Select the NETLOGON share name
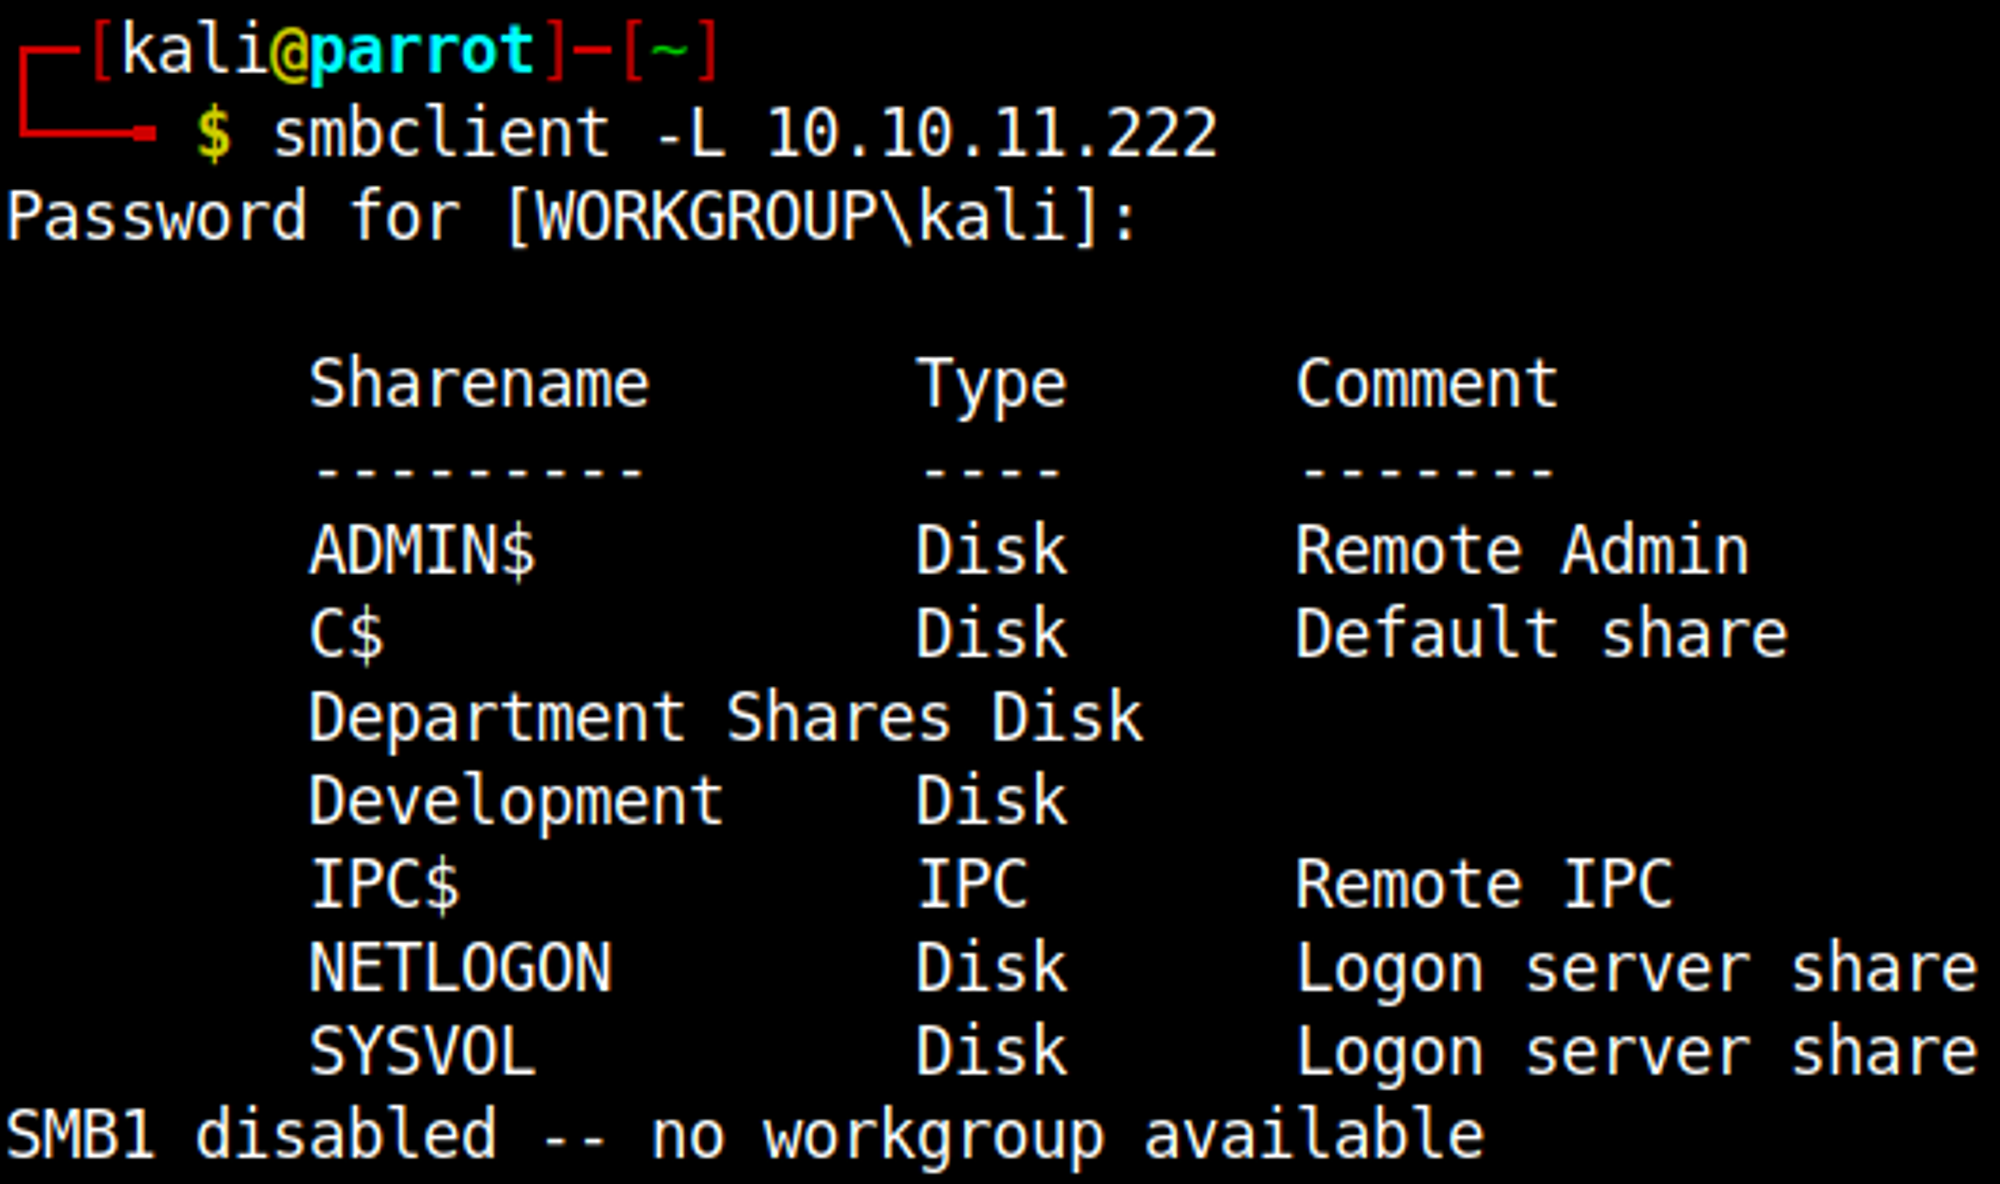2000x1184 pixels. click(460, 968)
